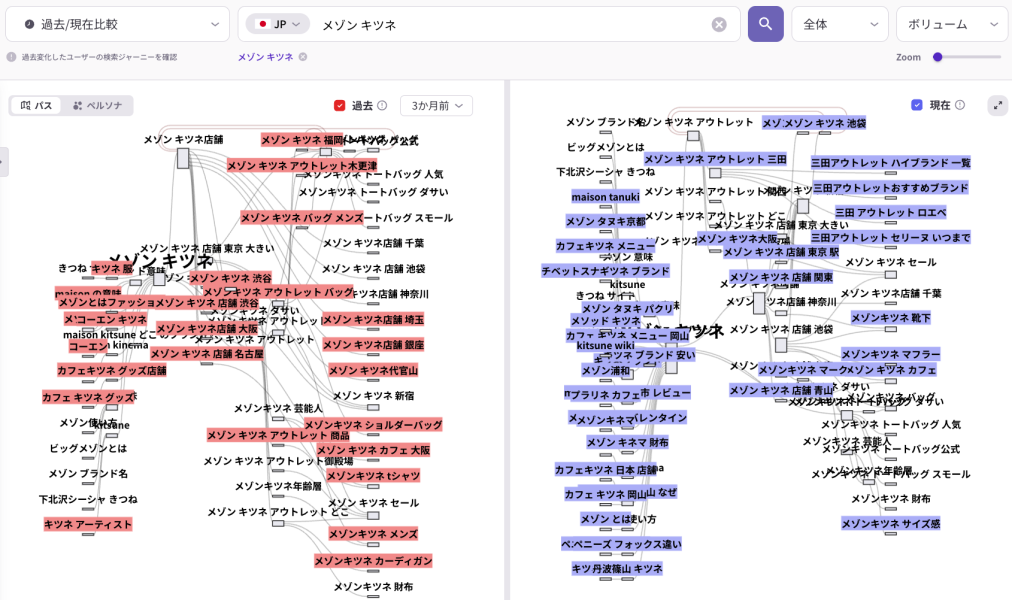Click the purple search magnifier button
This screenshot has width=1012, height=600.
click(x=765, y=24)
